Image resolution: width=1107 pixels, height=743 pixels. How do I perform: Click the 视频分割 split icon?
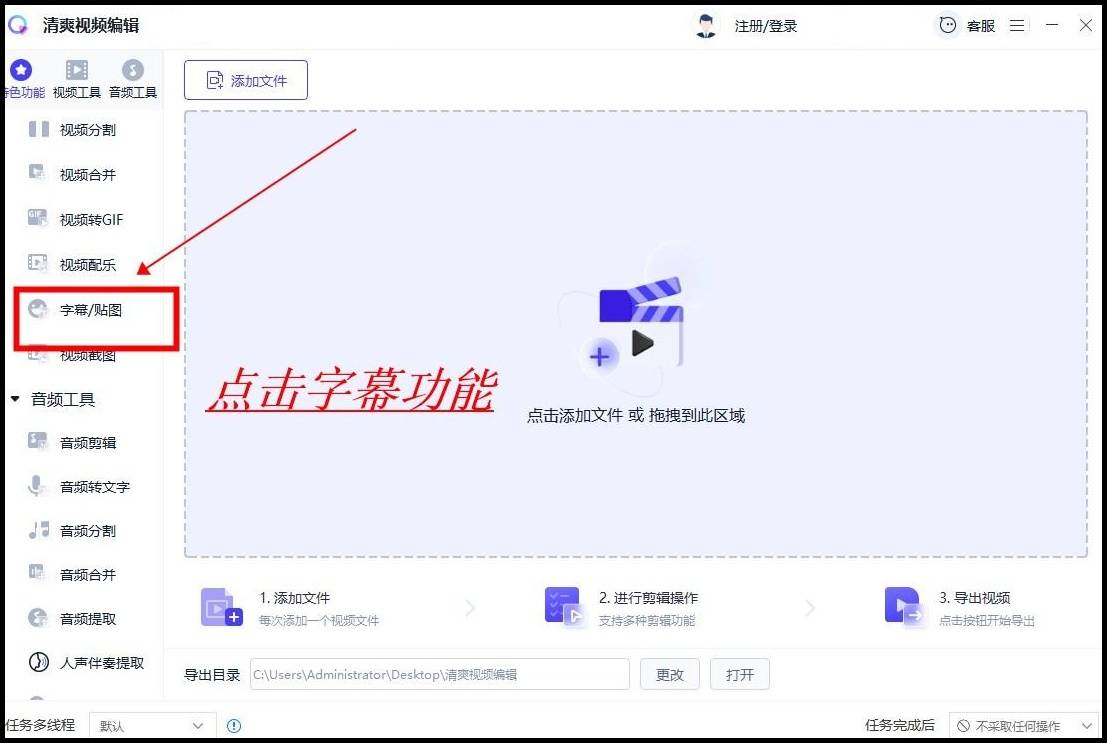38,129
